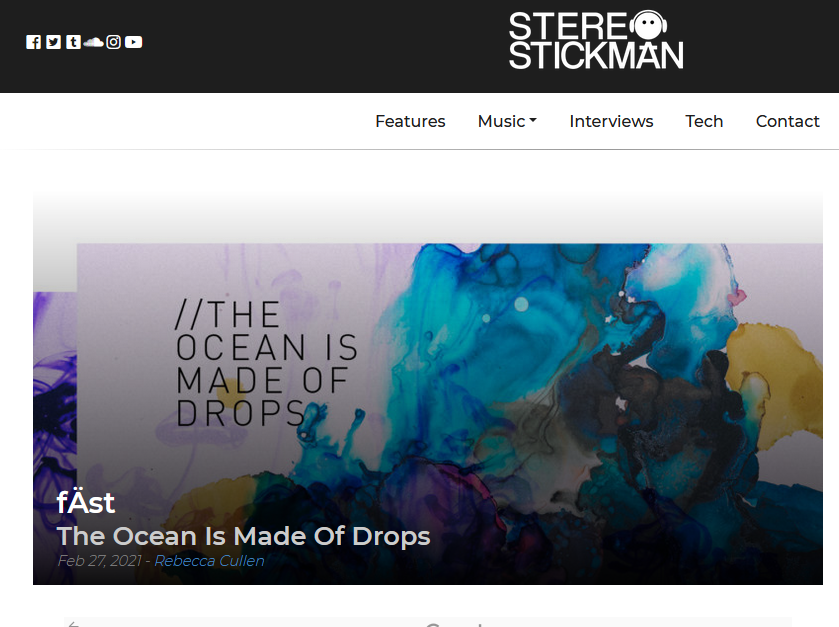Open the YouTube play icon
Image resolution: width=839 pixels, height=627 pixels.
point(134,42)
